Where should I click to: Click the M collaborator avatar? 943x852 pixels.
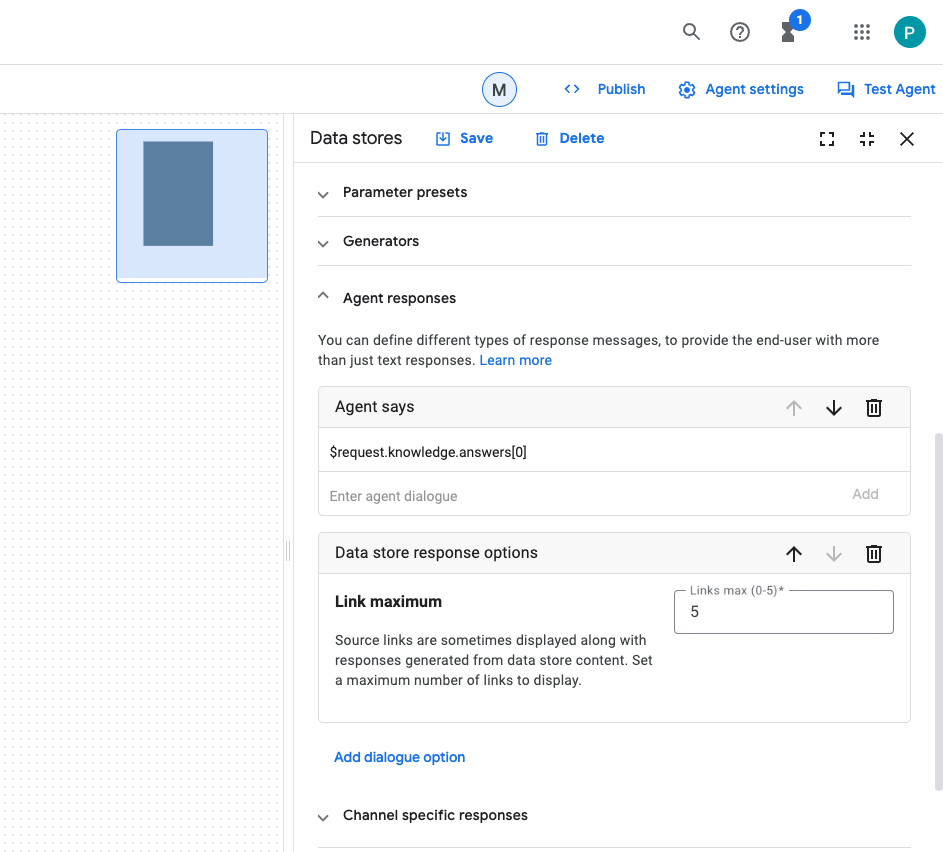[x=499, y=90]
